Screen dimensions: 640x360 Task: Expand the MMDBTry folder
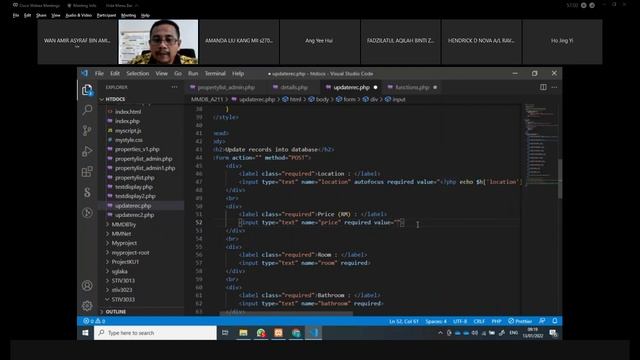124,224
